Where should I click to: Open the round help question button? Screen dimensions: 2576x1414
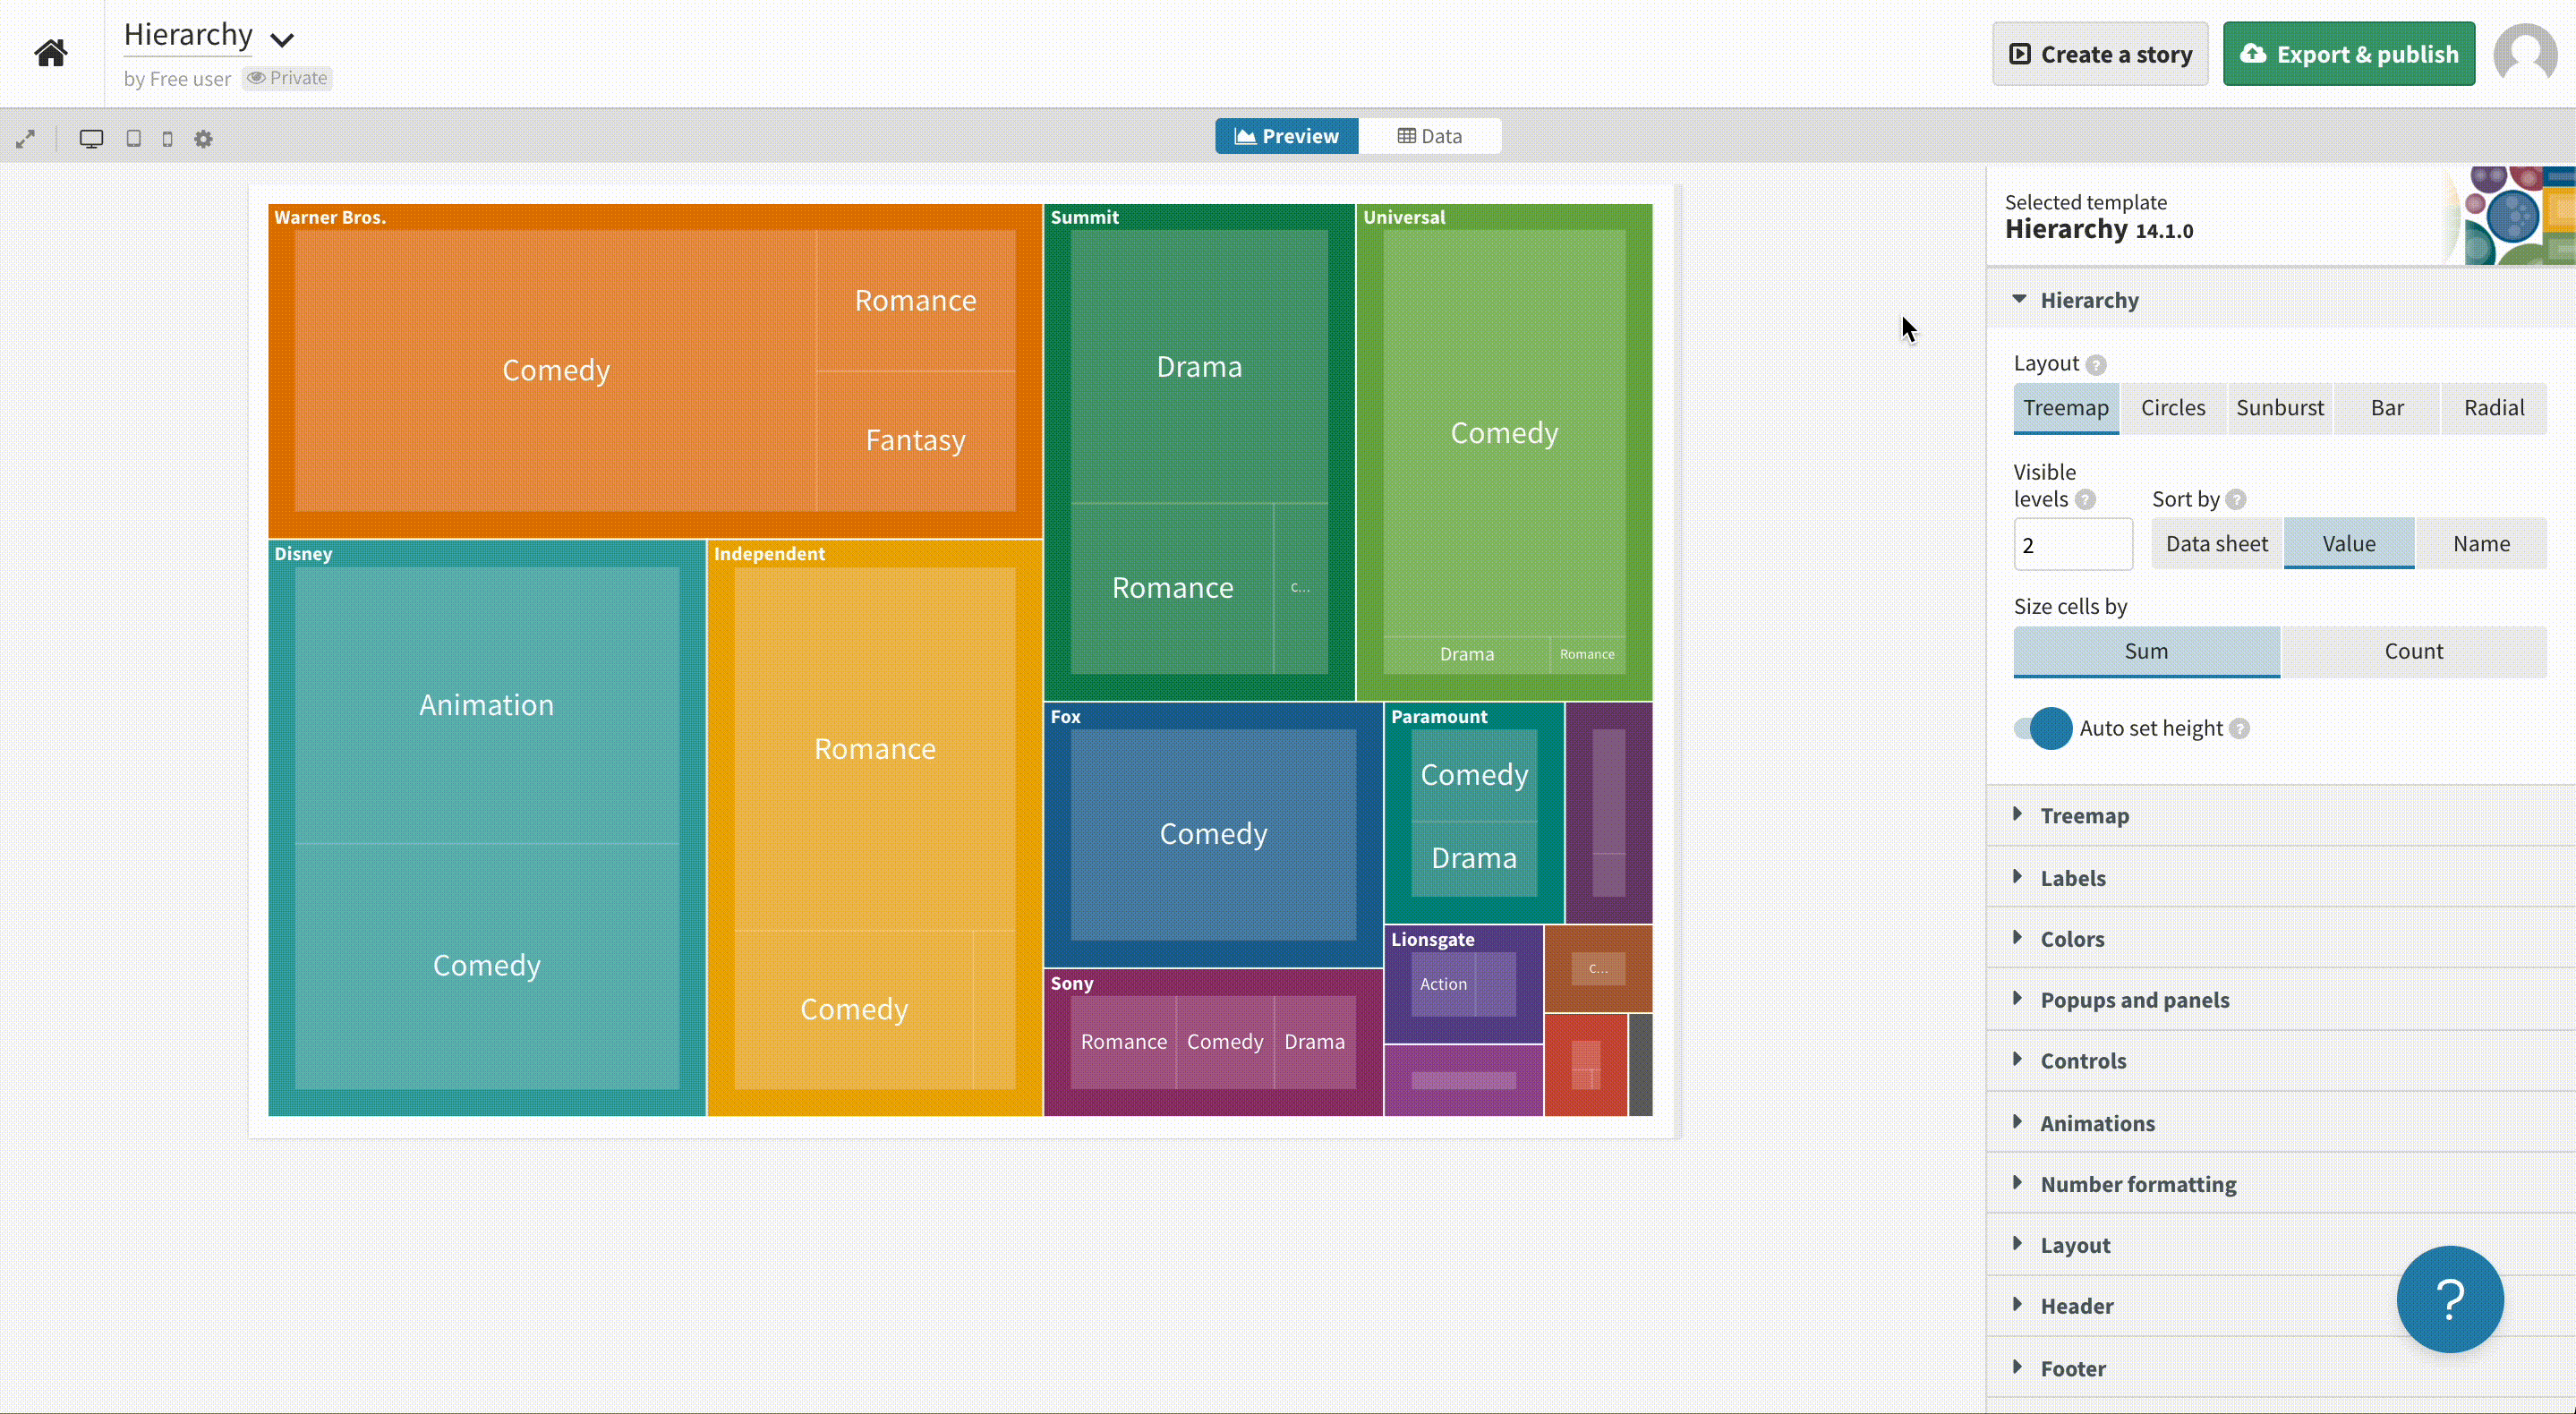pyautogui.click(x=2449, y=1299)
